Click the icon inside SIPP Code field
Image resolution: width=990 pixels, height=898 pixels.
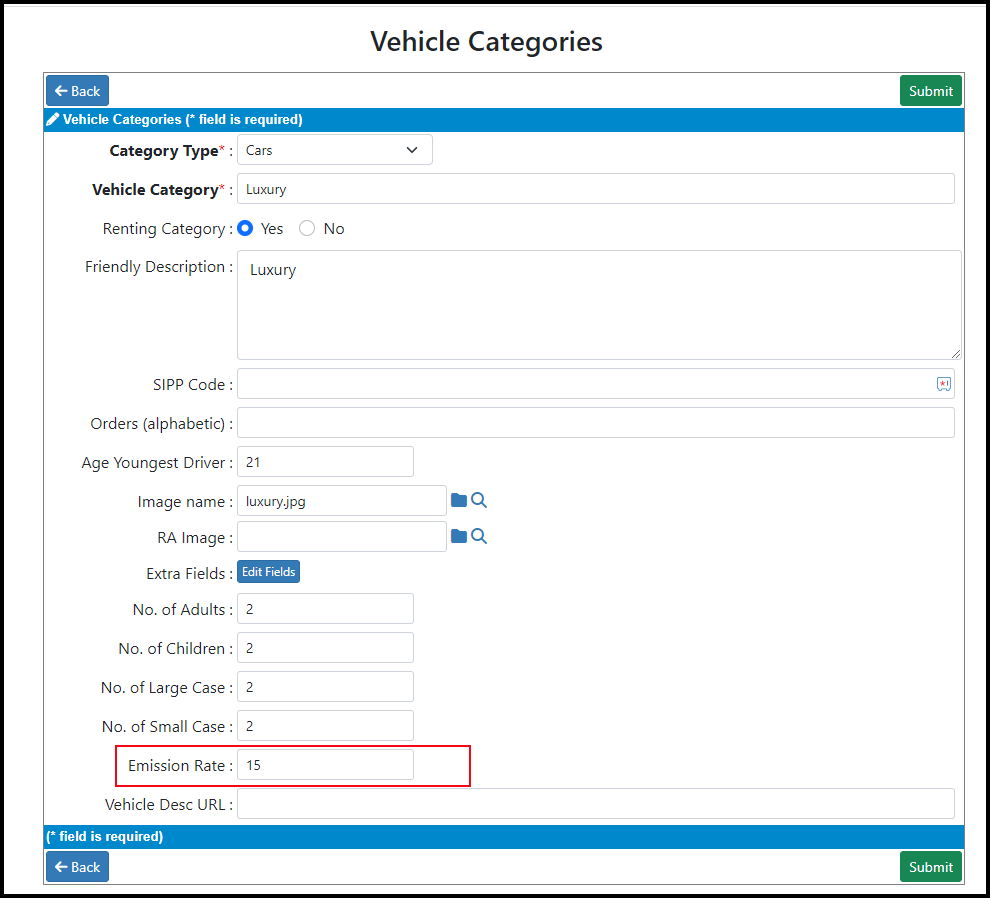coord(943,384)
